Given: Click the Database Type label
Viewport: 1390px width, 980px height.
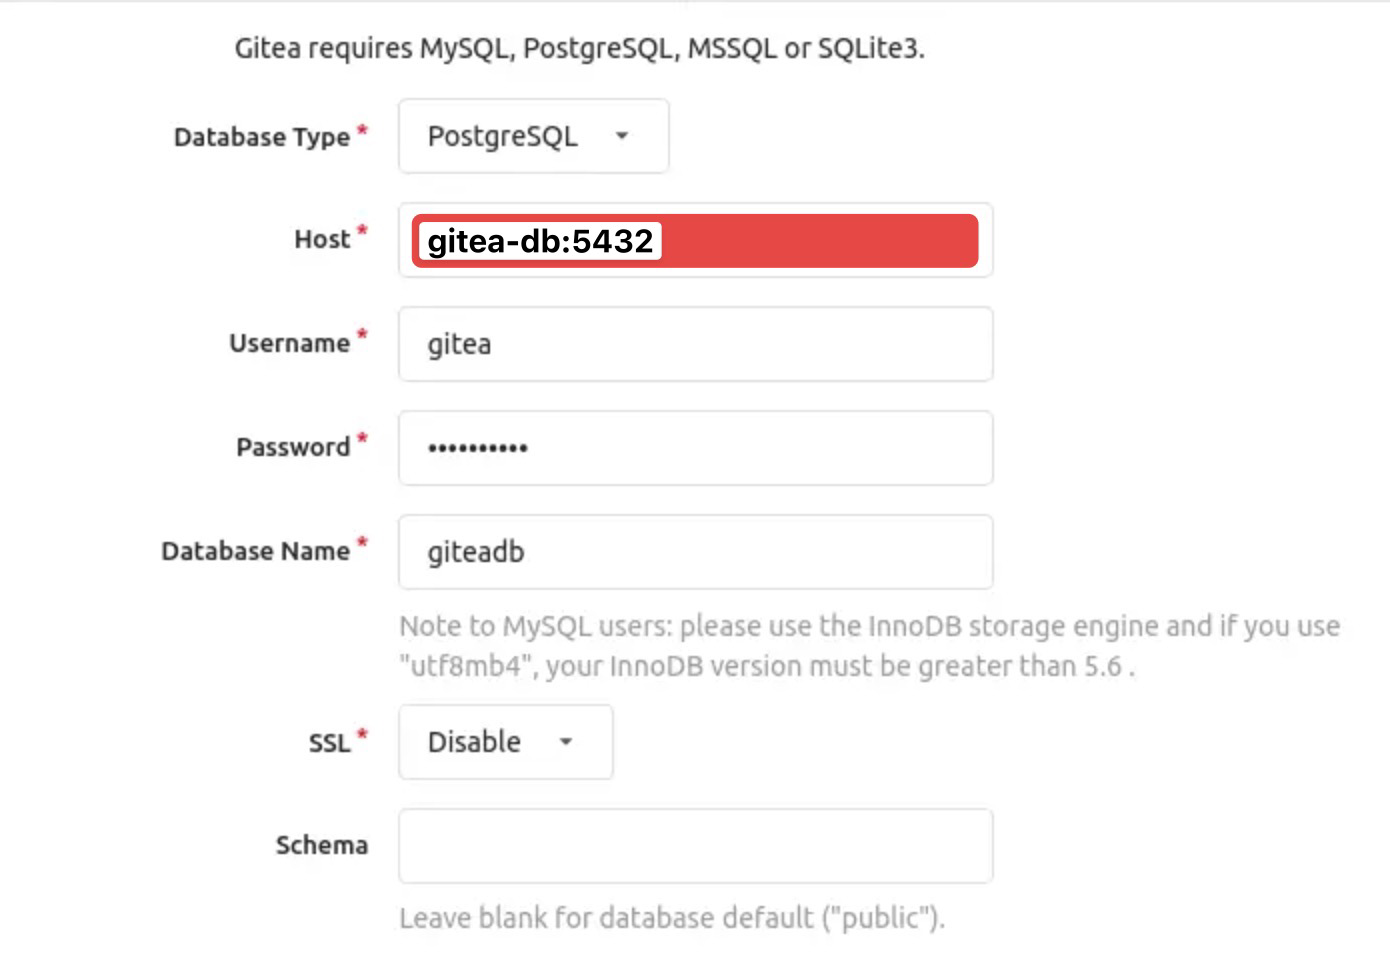Looking at the screenshot, I should 262,137.
